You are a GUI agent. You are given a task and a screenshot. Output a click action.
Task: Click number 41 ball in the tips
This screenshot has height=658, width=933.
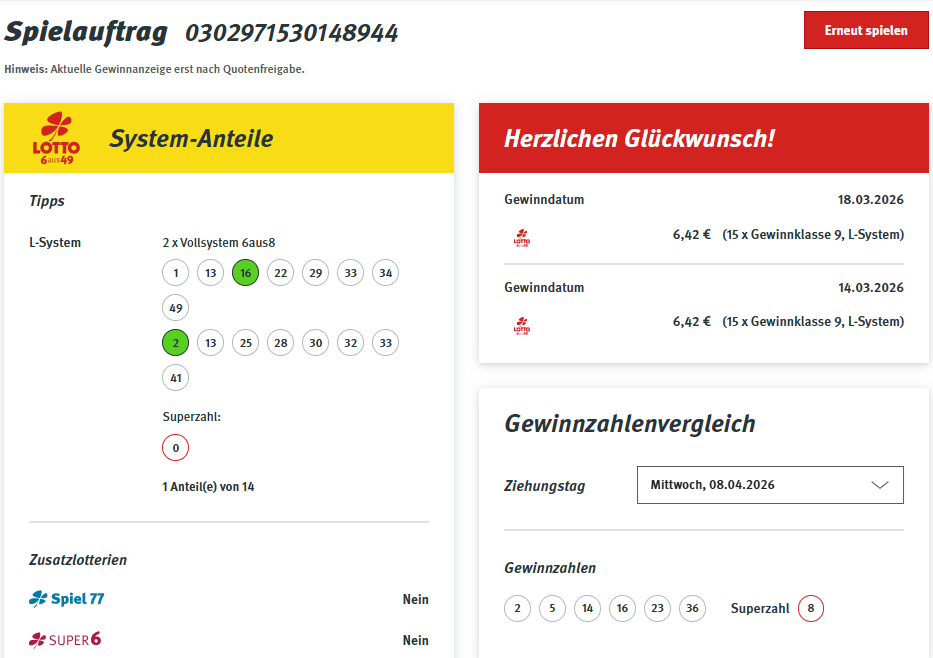click(175, 378)
